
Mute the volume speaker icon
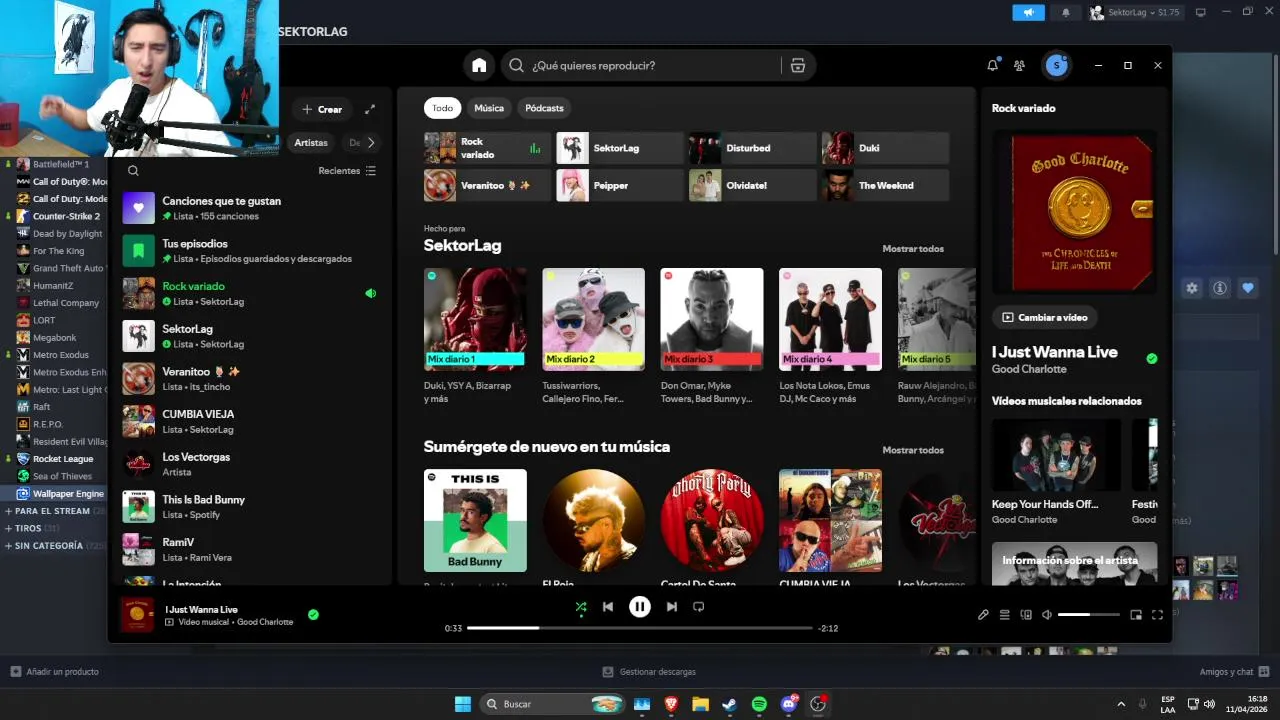click(1047, 615)
